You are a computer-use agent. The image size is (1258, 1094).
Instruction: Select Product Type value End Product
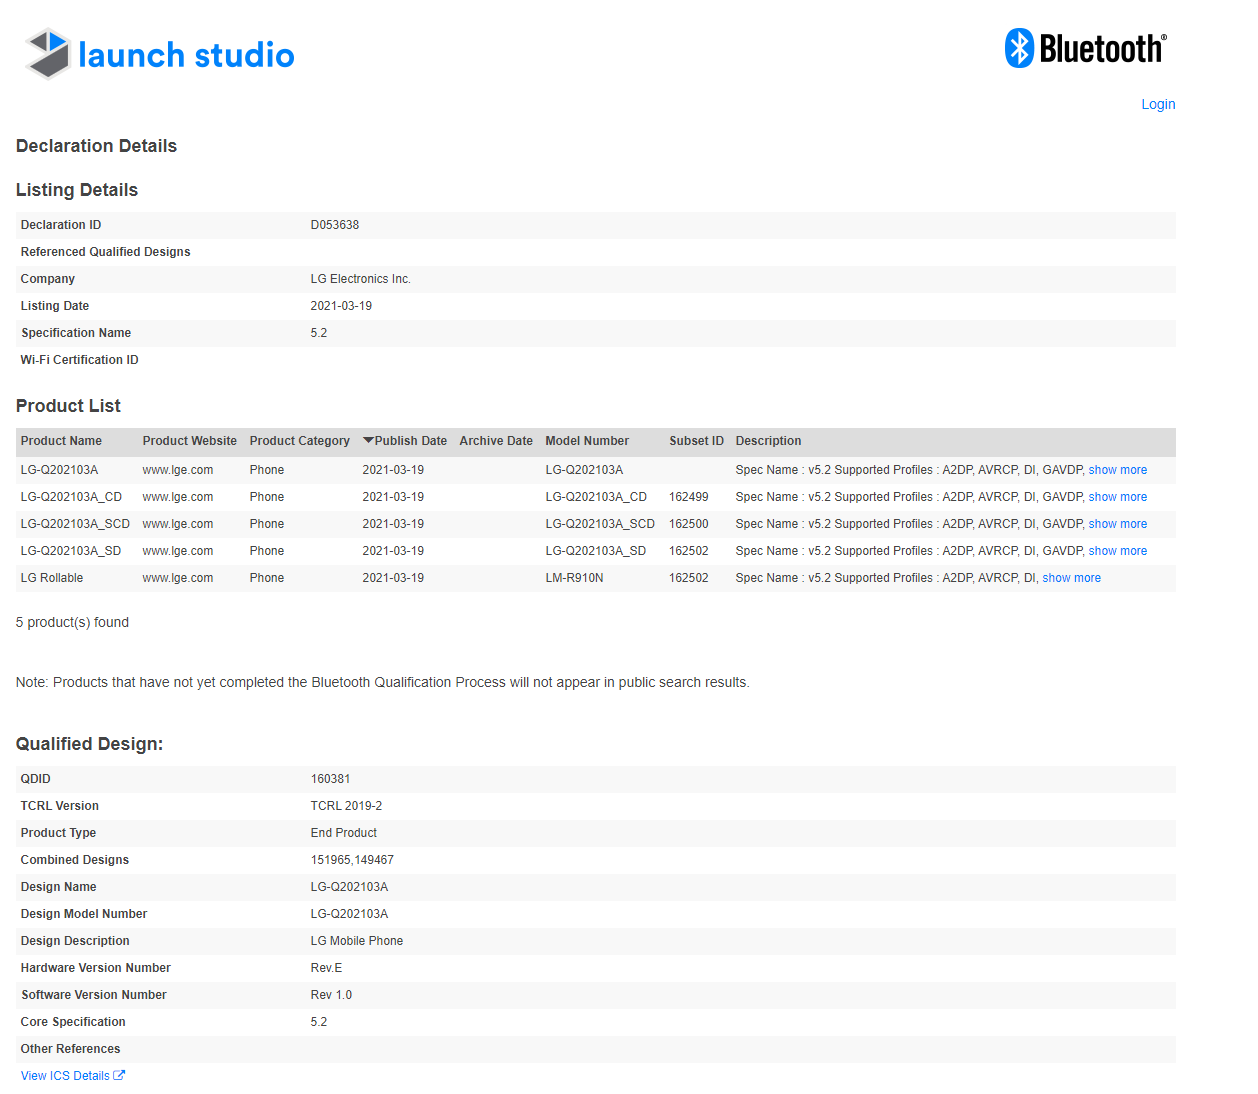pos(344,833)
